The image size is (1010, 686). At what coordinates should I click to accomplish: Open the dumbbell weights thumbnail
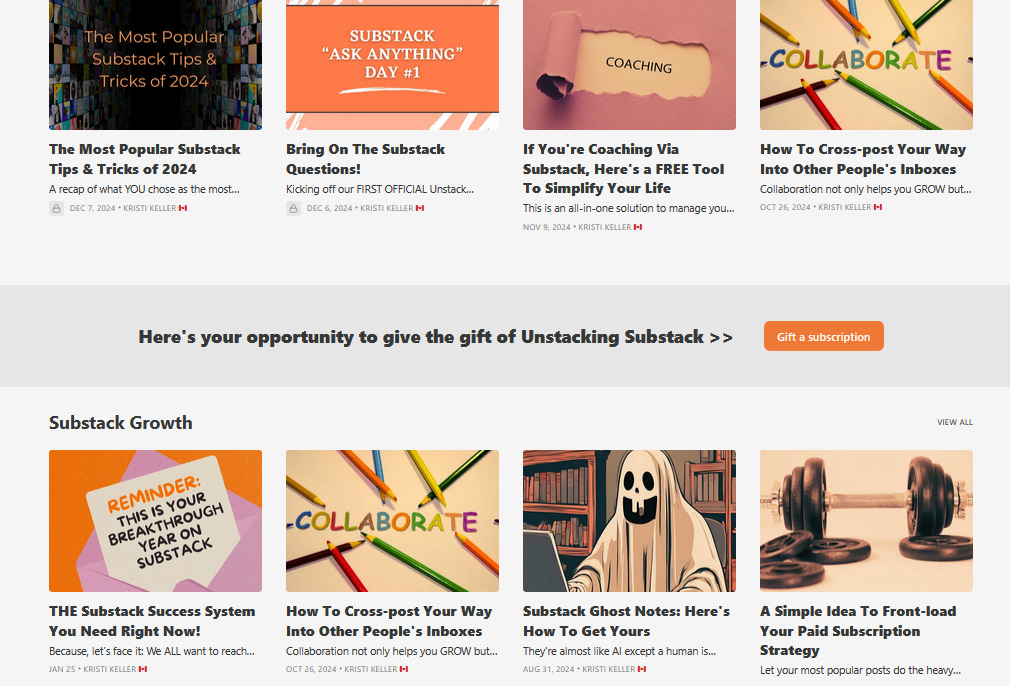866,521
